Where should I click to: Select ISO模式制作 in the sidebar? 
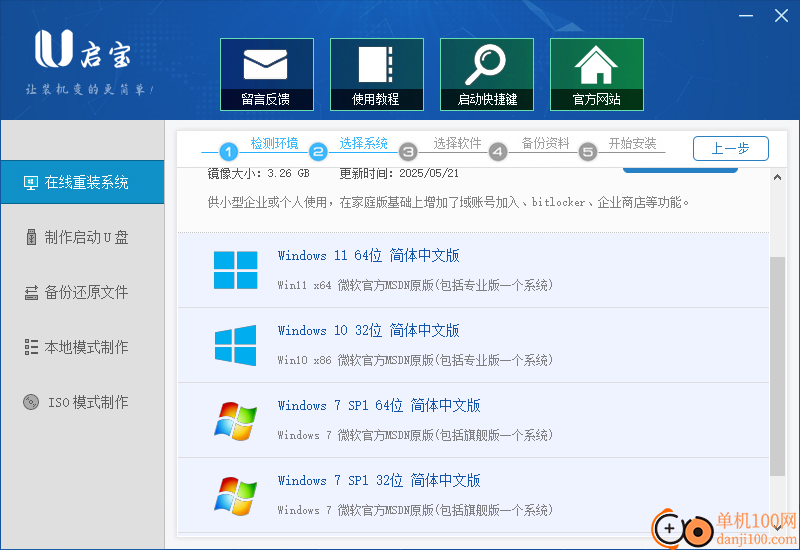82,403
